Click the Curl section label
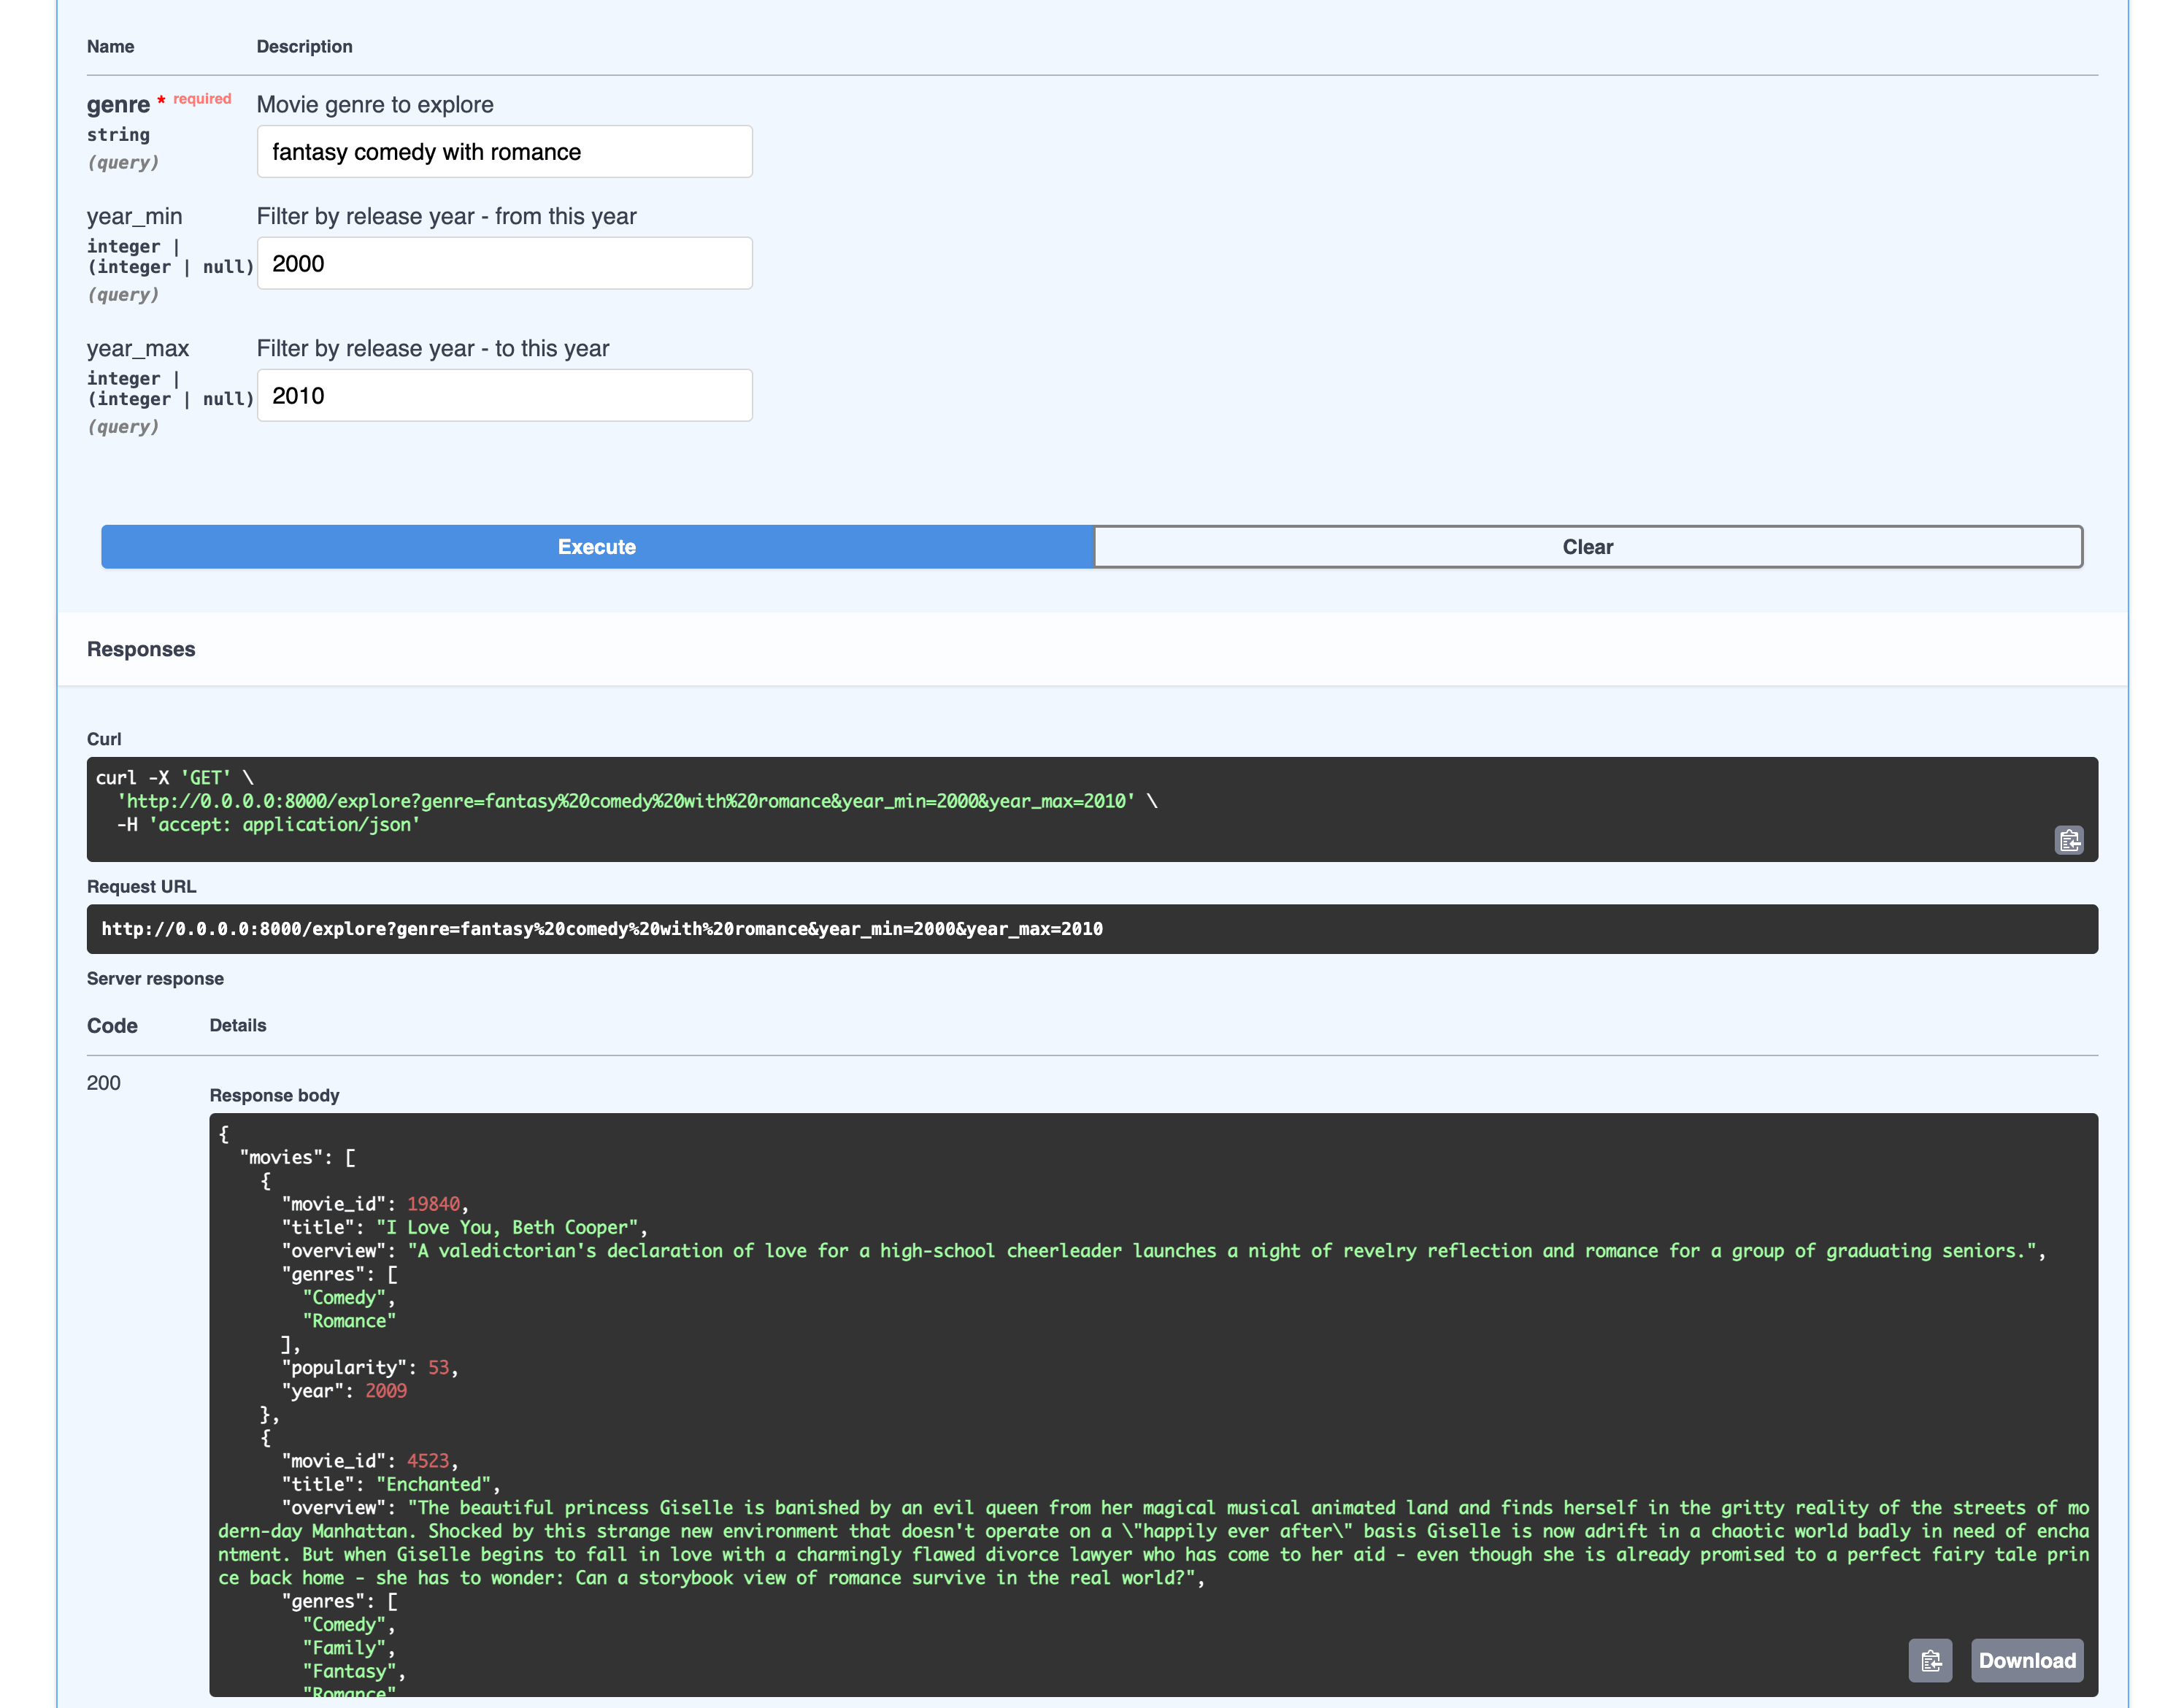 (103, 738)
